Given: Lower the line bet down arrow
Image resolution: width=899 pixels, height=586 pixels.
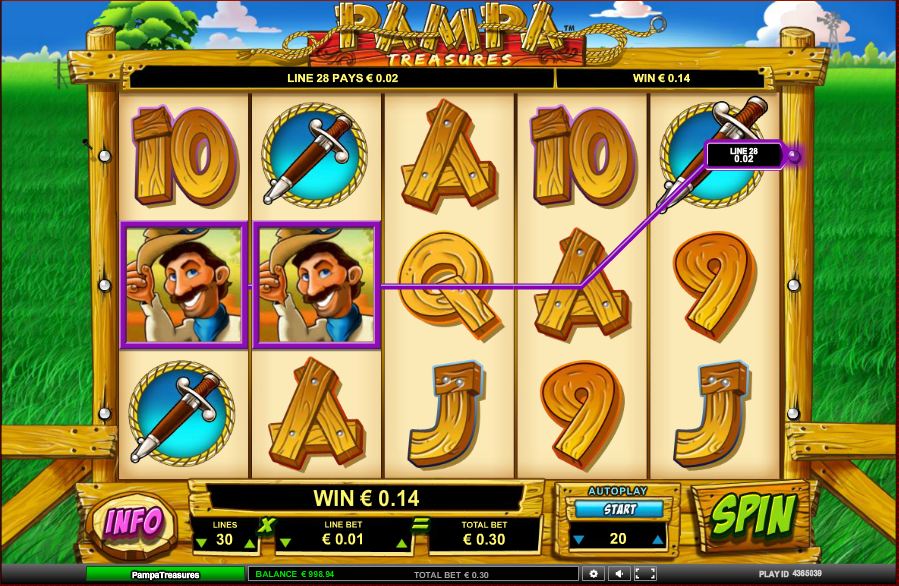Looking at the screenshot, I should (286, 542).
